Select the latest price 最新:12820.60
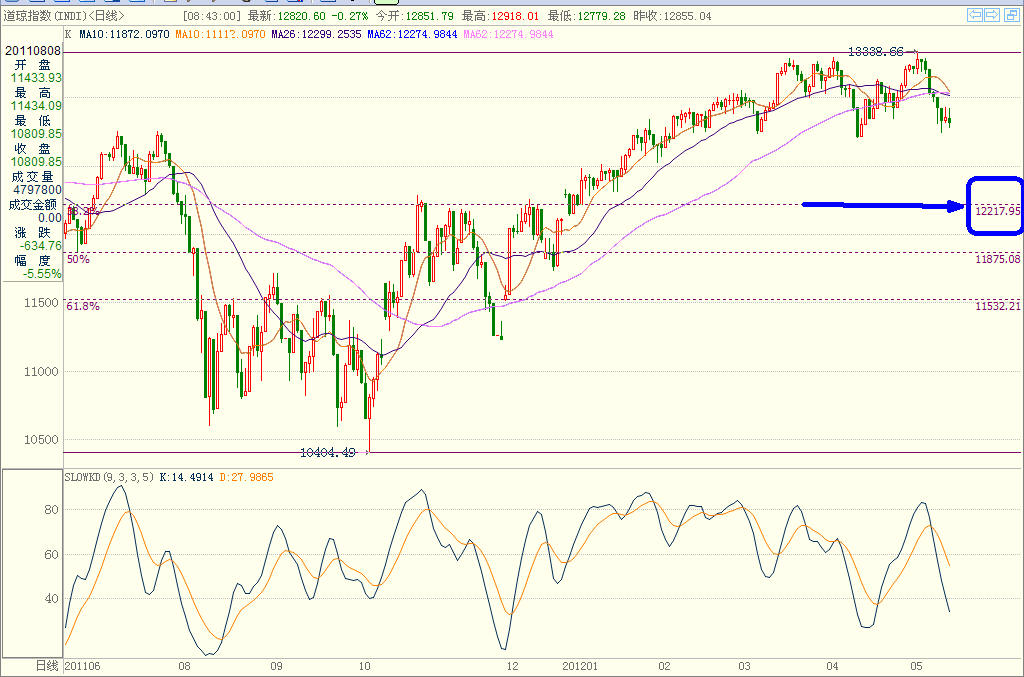This screenshot has height=677, width=1024. [286, 16]
